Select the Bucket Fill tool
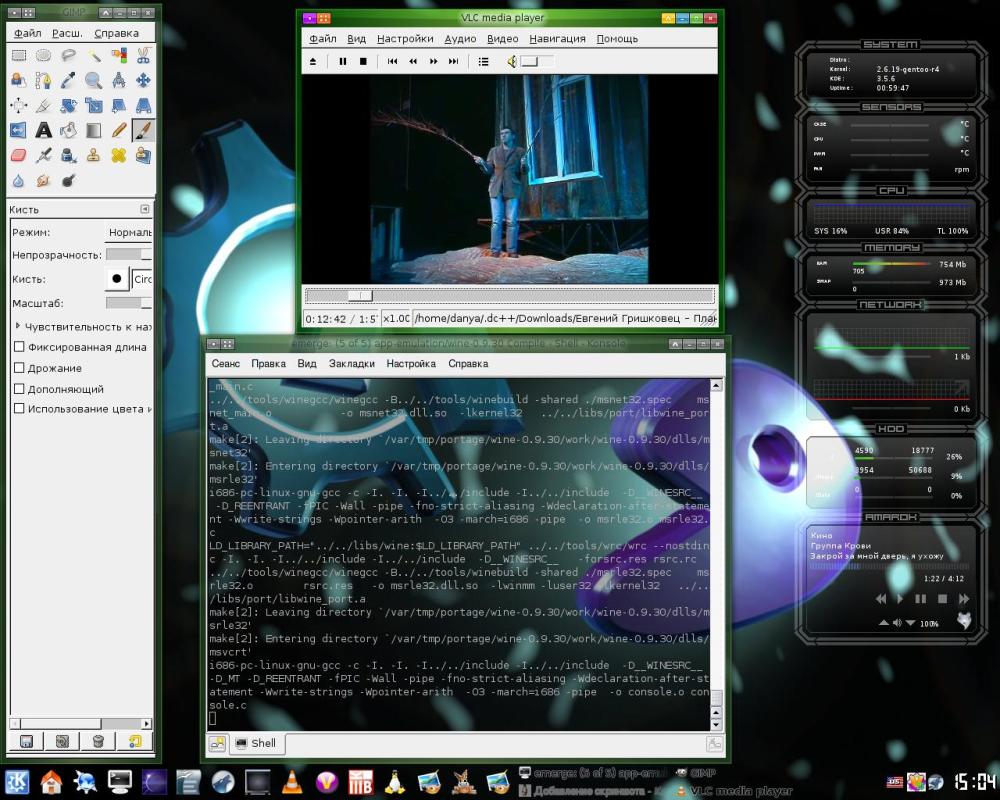The height and width of the screenshot is (800, 1000). [x=68, y=130]
